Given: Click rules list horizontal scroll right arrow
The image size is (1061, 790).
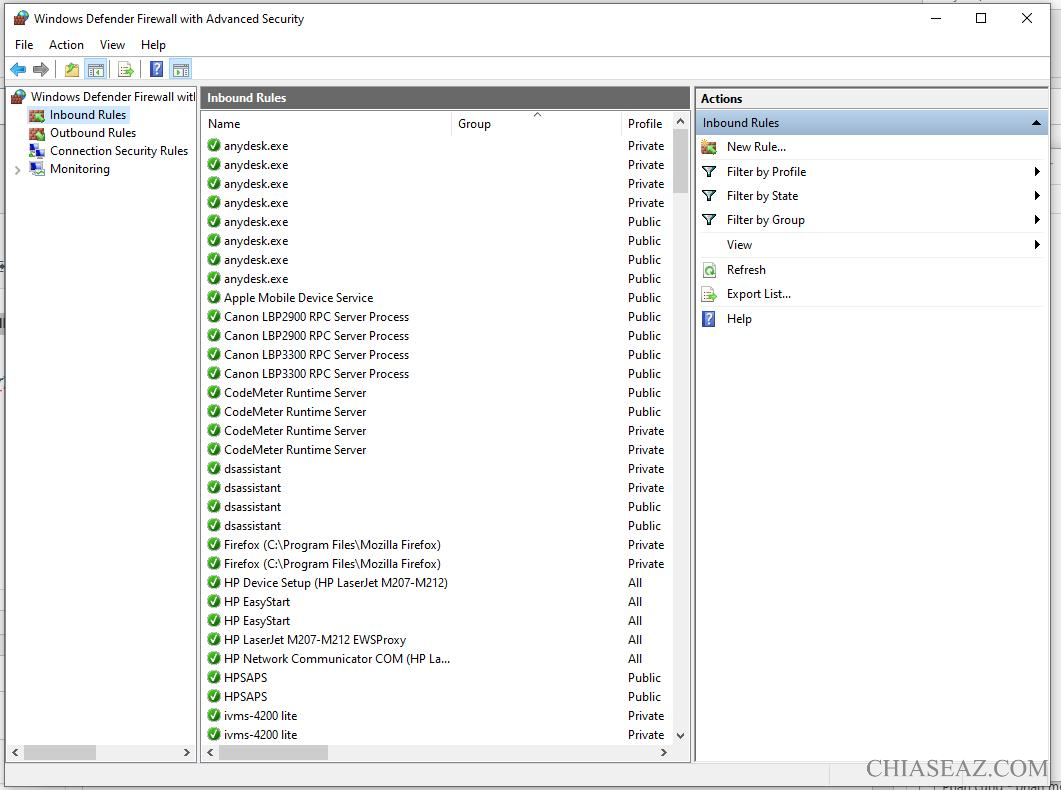Looking at the screenshot, I should (664, 752).
